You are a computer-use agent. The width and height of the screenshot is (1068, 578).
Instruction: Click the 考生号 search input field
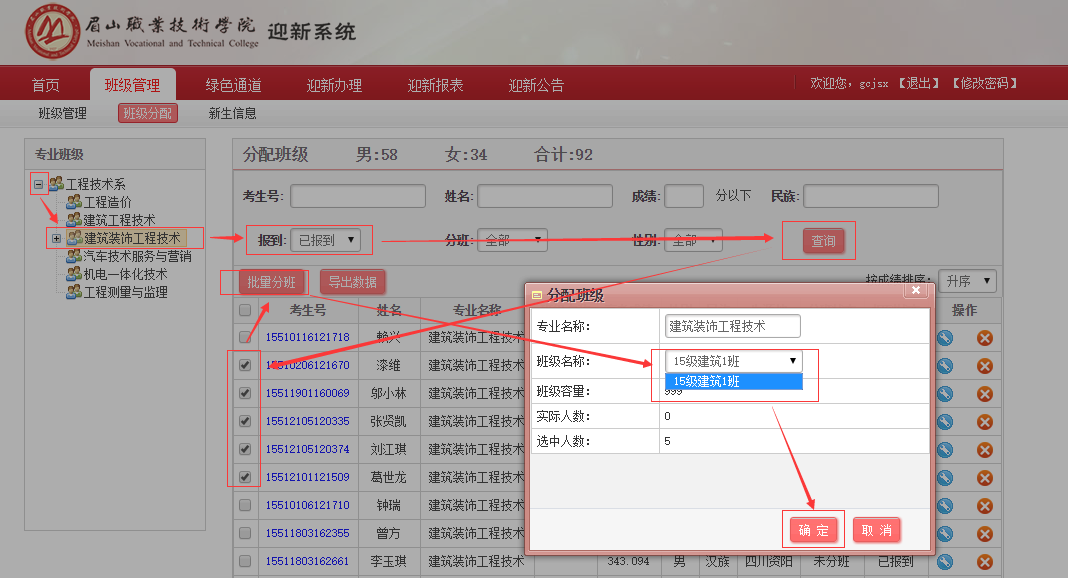coord(345,196)
